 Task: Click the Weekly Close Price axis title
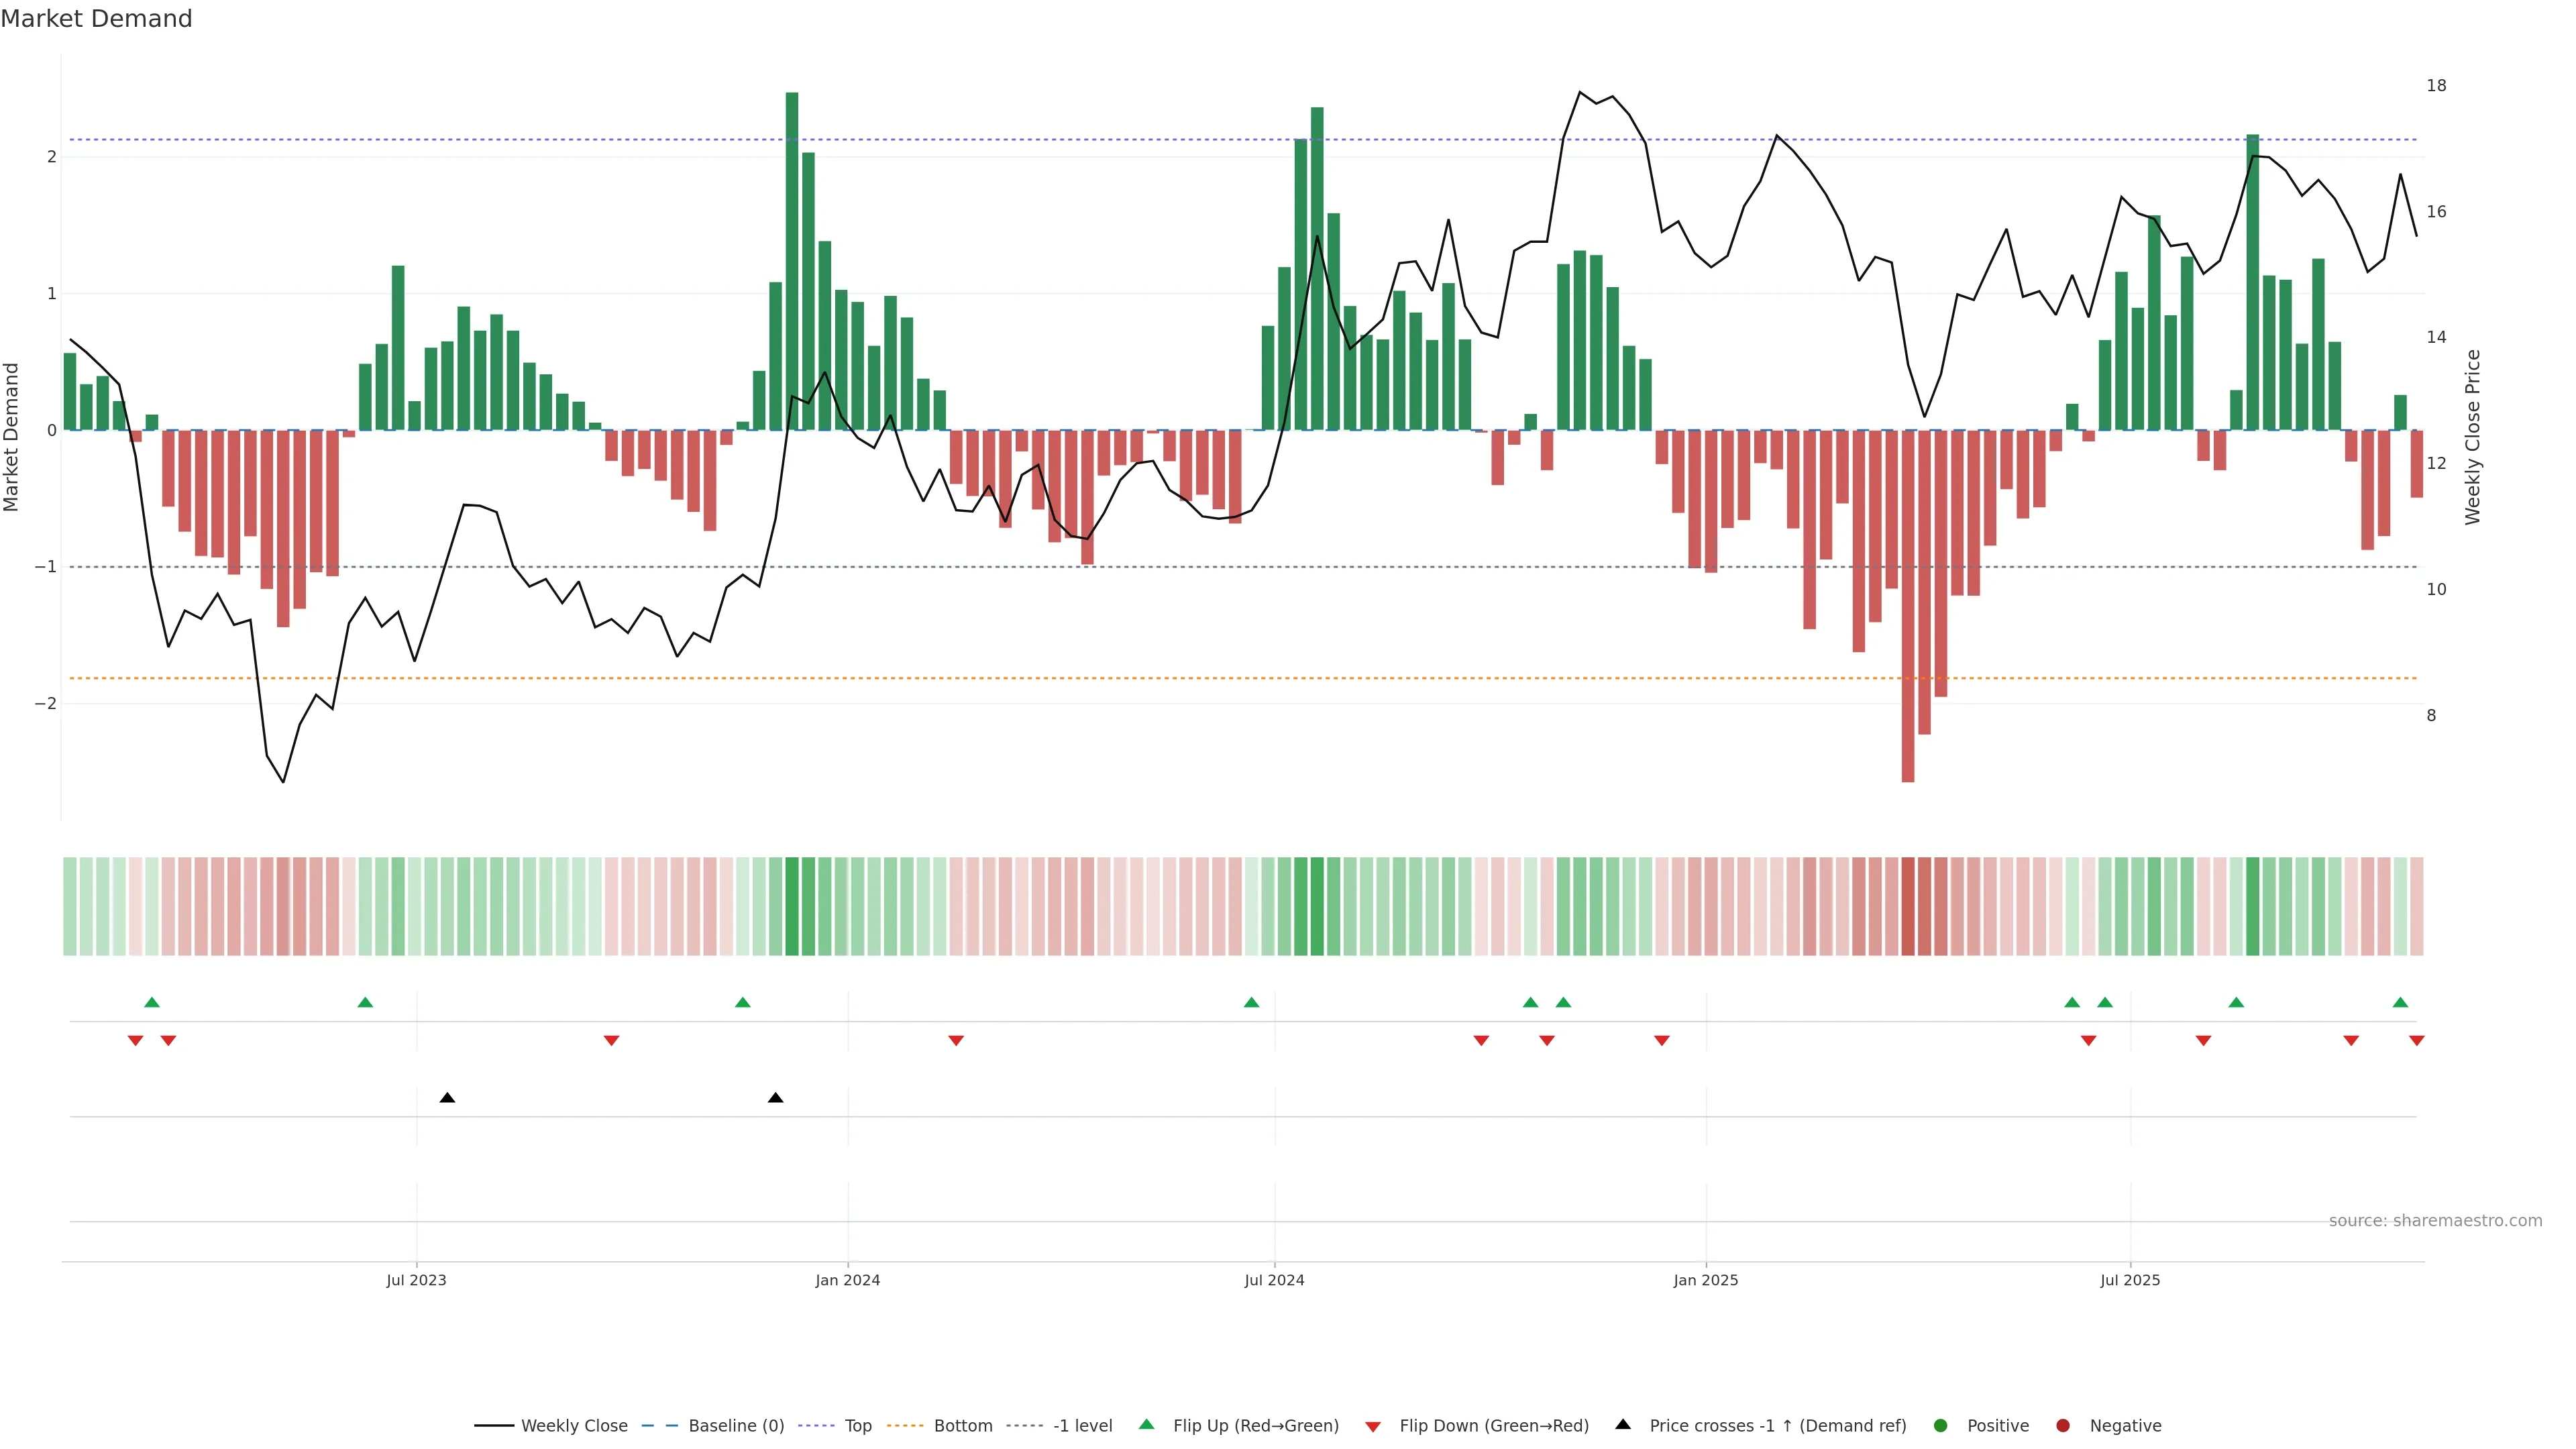(x=2473, y=437)
